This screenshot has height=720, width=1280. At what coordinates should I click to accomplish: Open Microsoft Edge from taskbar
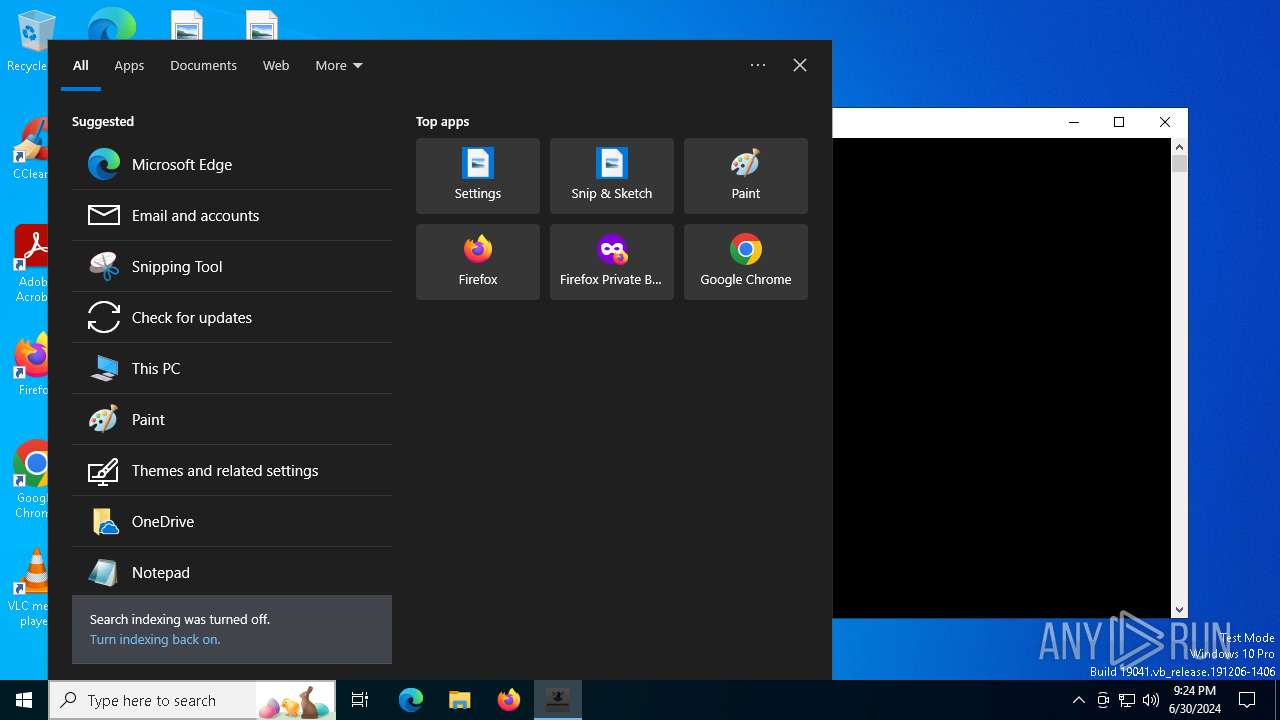pyautogui.click(x=411, y=701)
